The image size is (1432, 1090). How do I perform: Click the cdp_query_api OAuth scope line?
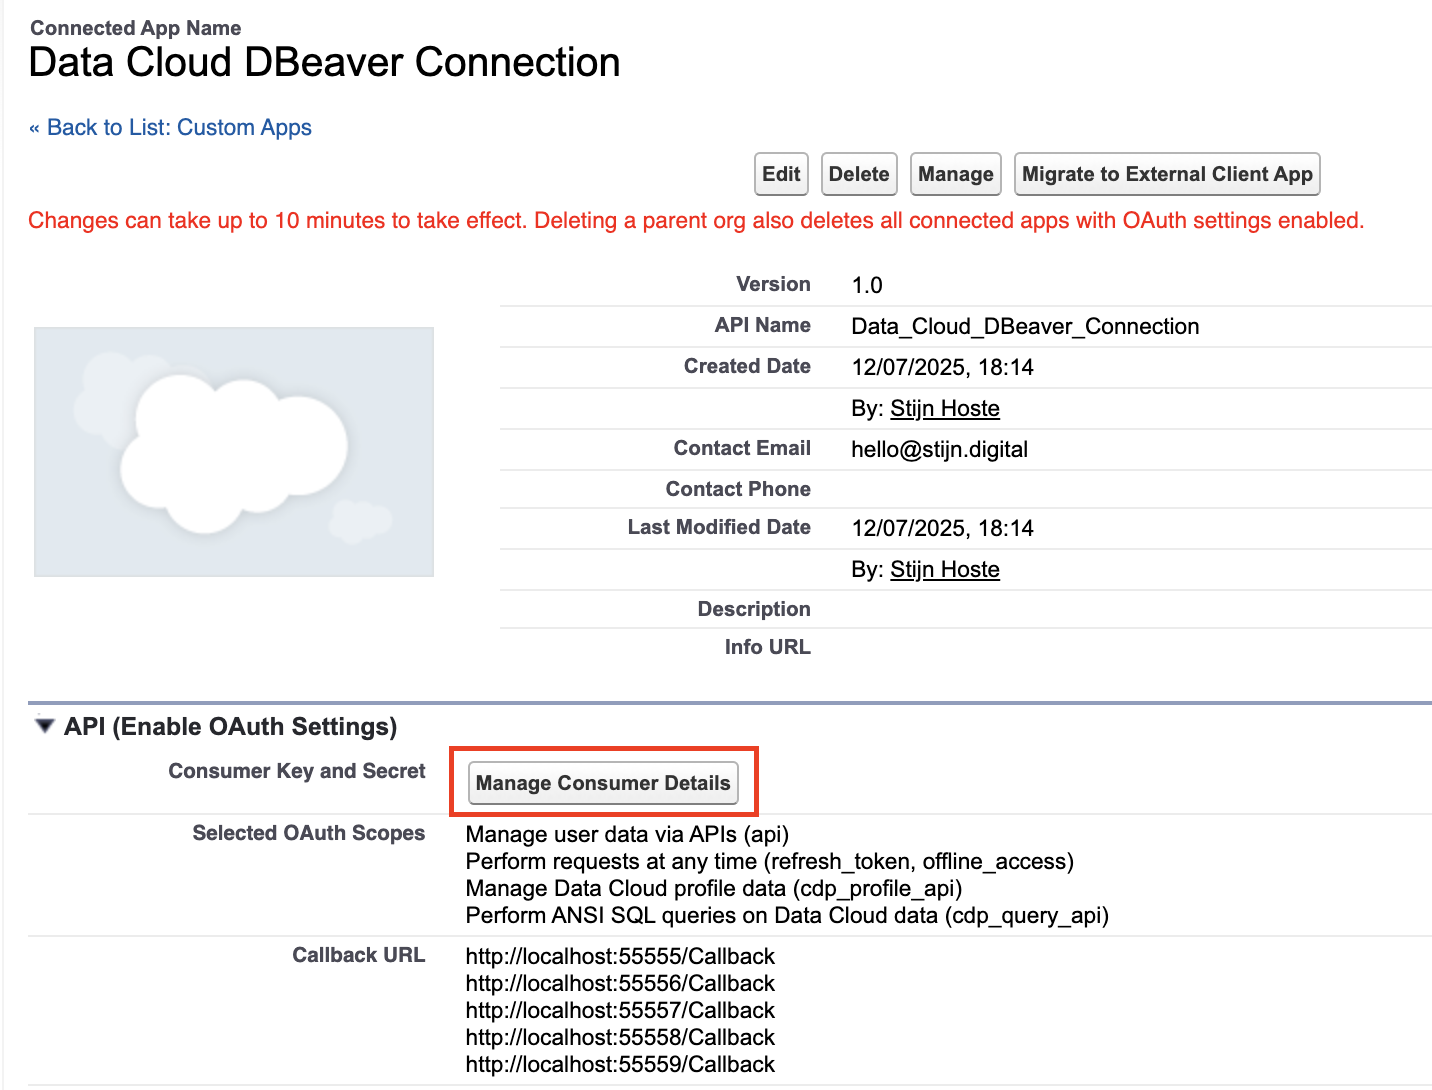786,915
